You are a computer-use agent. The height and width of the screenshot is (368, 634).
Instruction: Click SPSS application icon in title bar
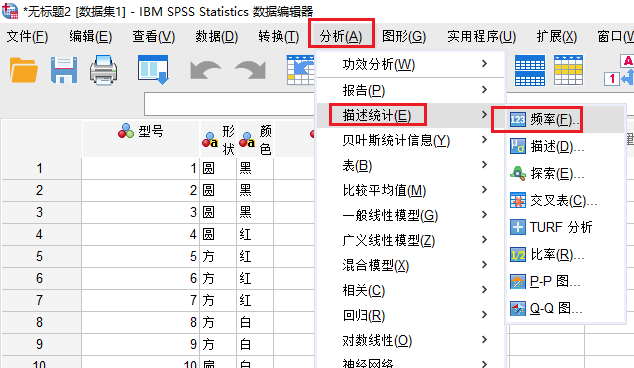10,11
